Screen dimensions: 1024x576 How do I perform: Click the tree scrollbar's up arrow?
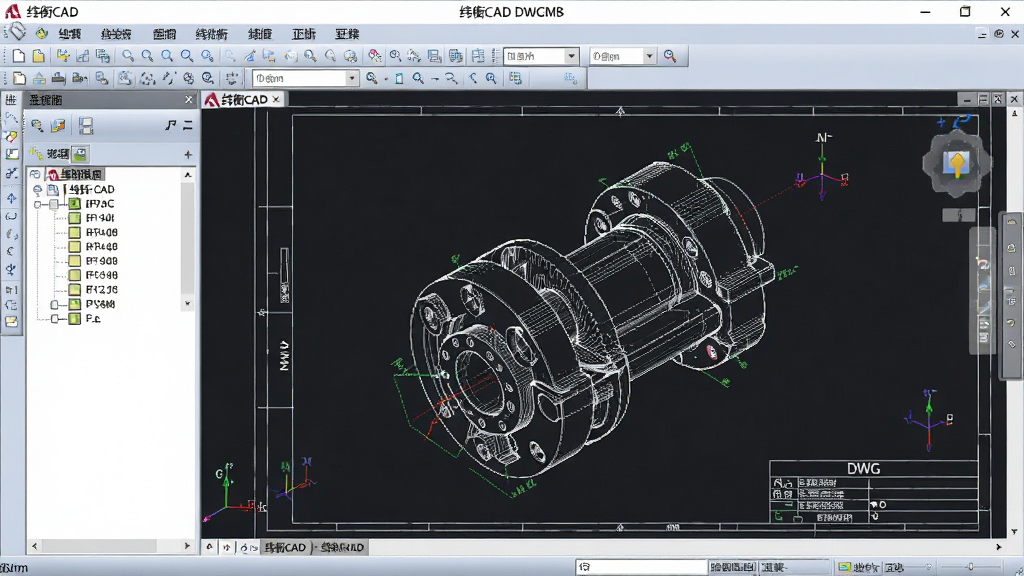tap(188, 175)
